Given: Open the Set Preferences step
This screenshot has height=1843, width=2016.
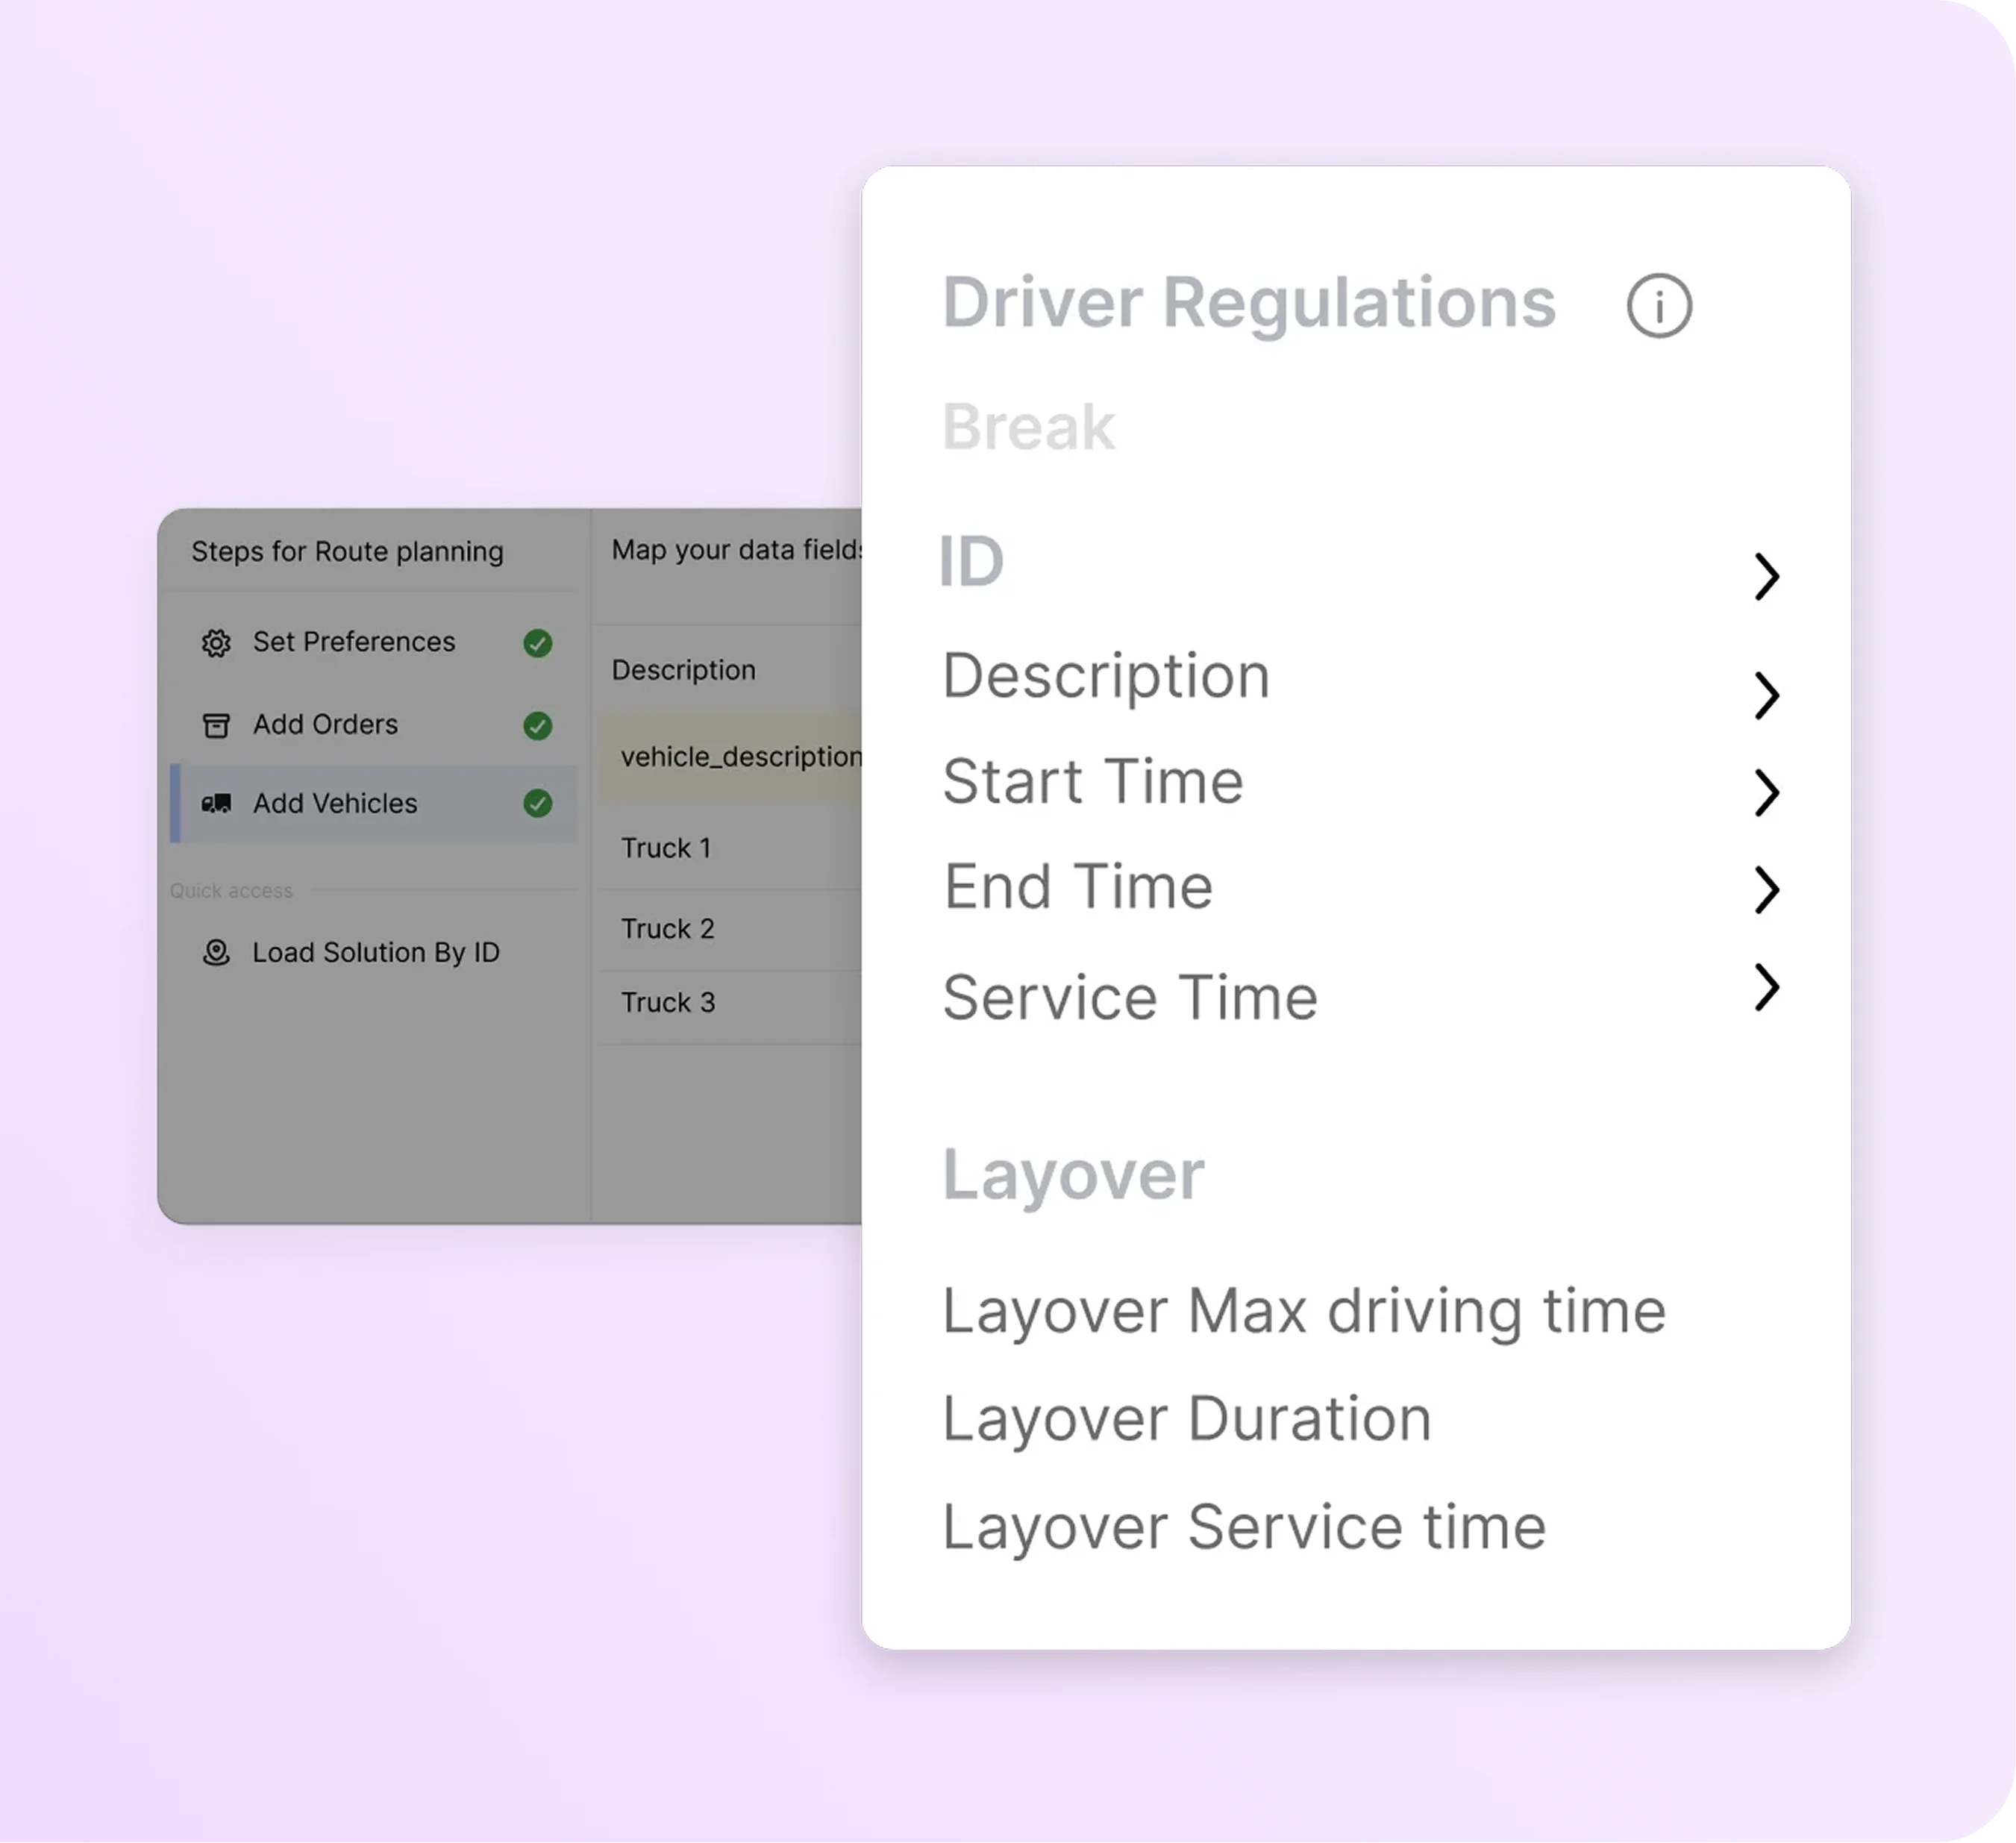Looking at the screenshot, I should (x=374, y=642).
